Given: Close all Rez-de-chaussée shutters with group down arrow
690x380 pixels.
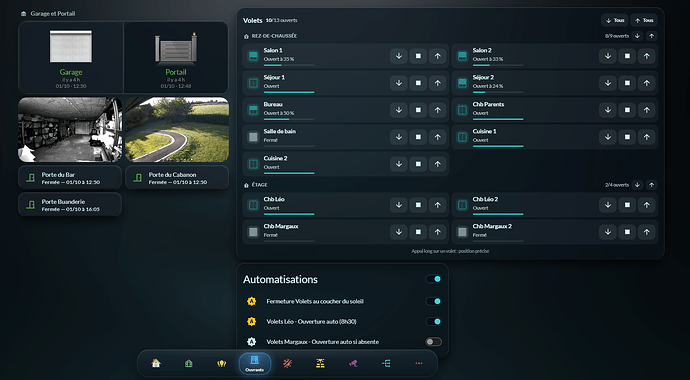Looking at the screenshot, I should tap(637, 36).
